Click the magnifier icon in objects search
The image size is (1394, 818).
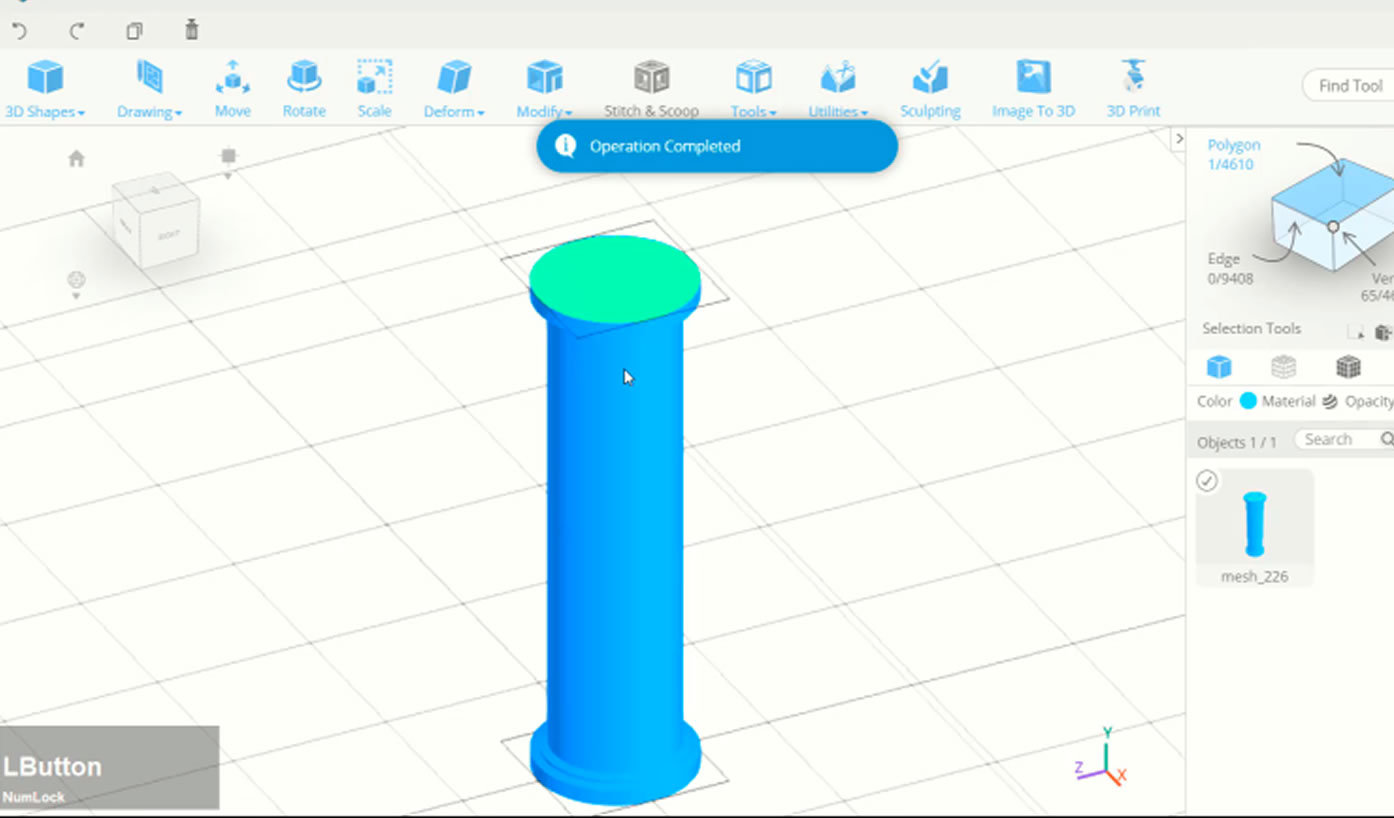(1386, 439)
